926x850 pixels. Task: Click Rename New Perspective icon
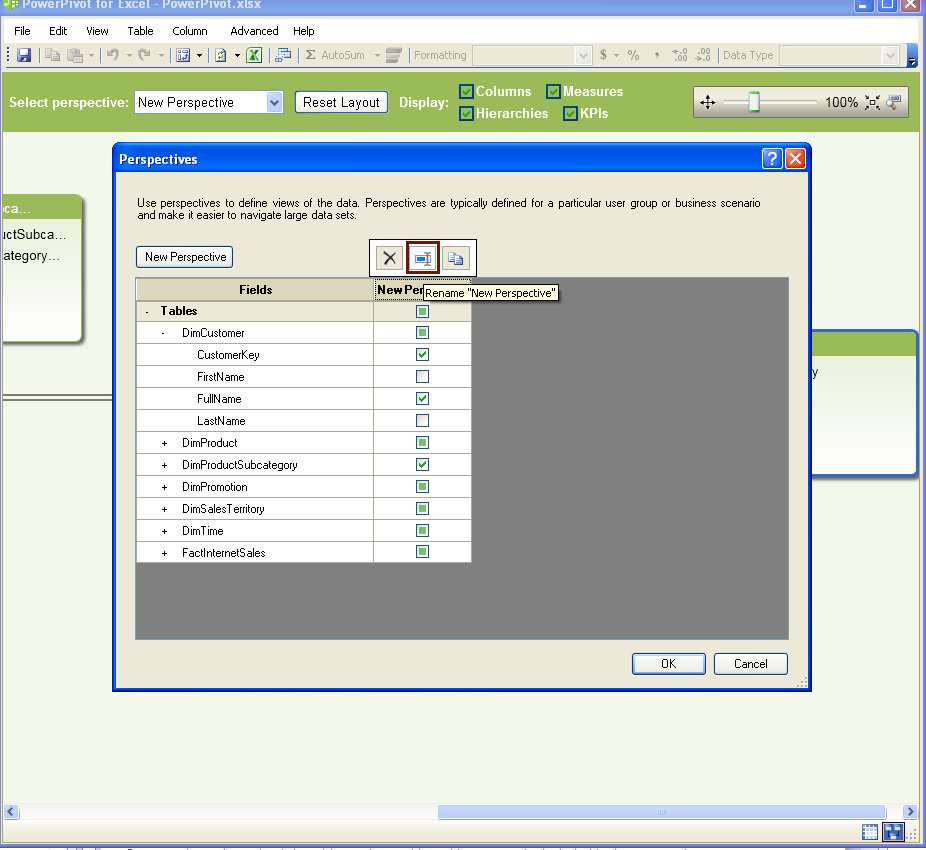click(423, 258)
